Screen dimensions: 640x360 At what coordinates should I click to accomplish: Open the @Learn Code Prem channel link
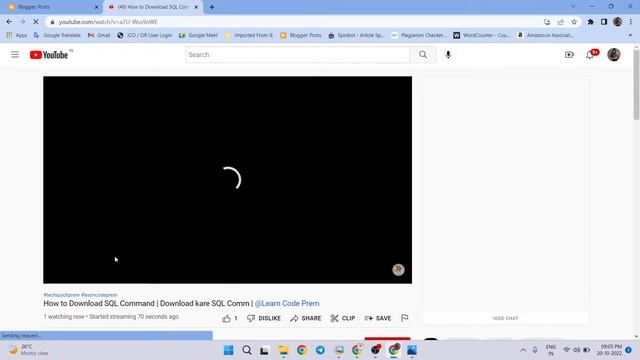click(x=287, y=304)
